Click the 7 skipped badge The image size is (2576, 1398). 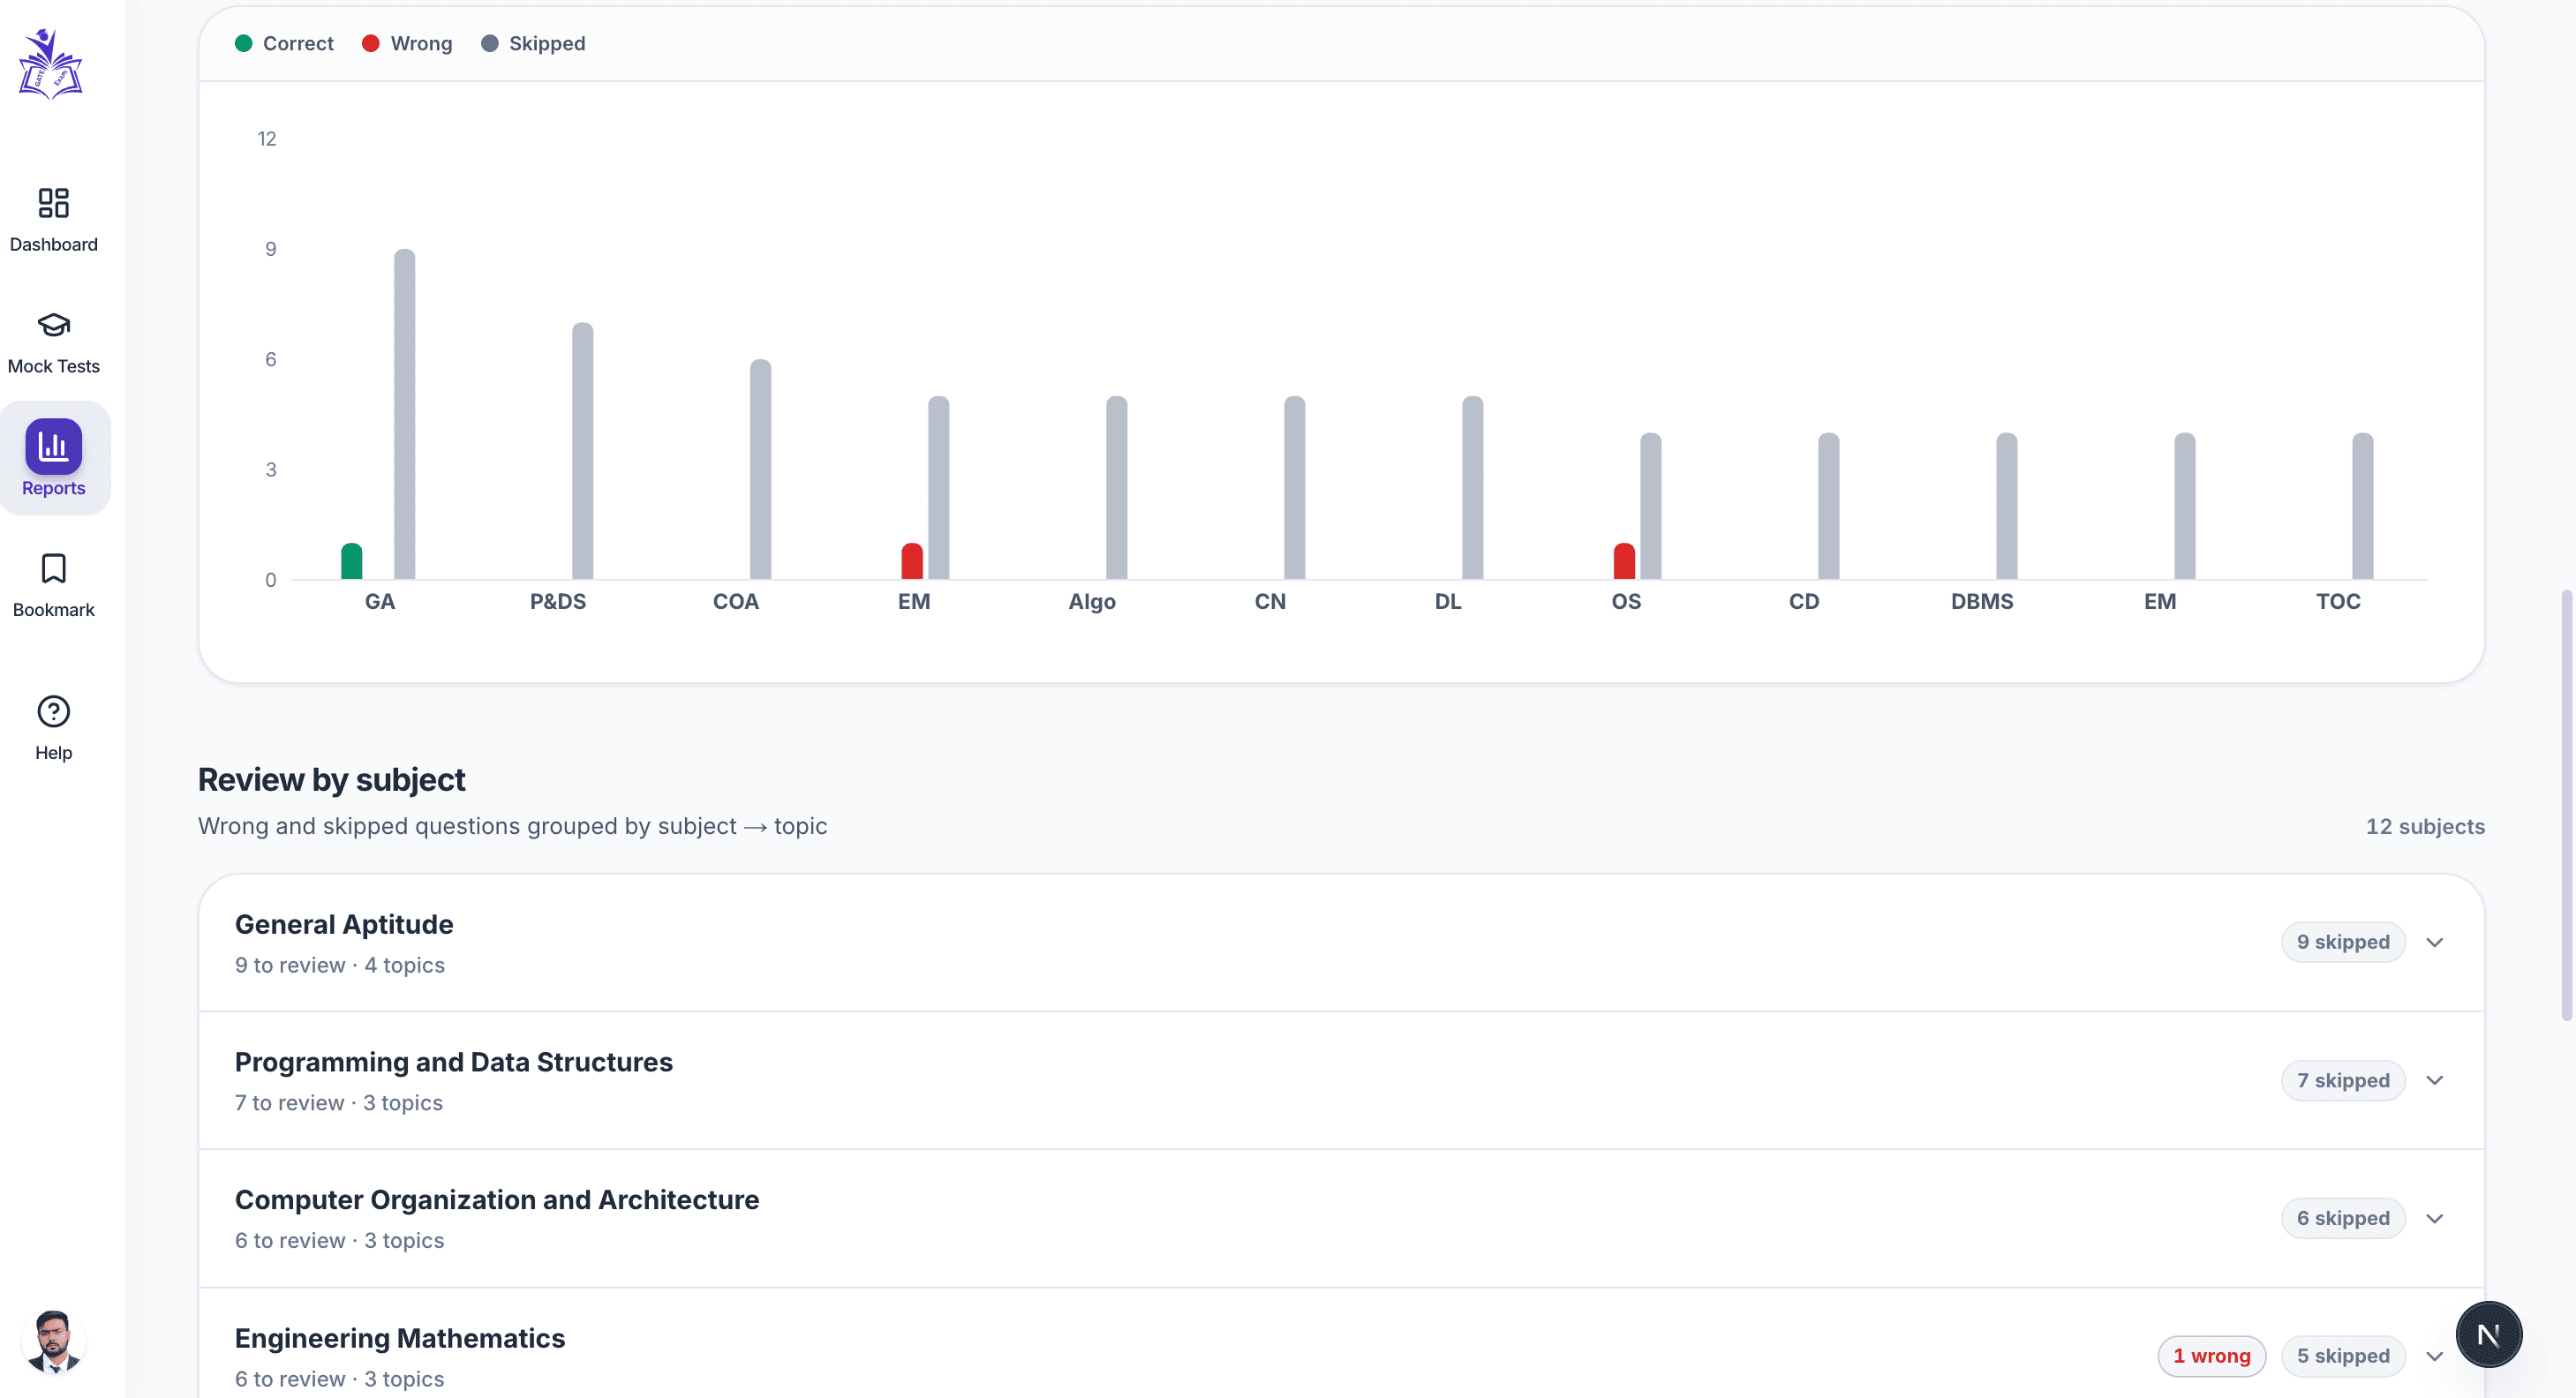point(2342,1080)
